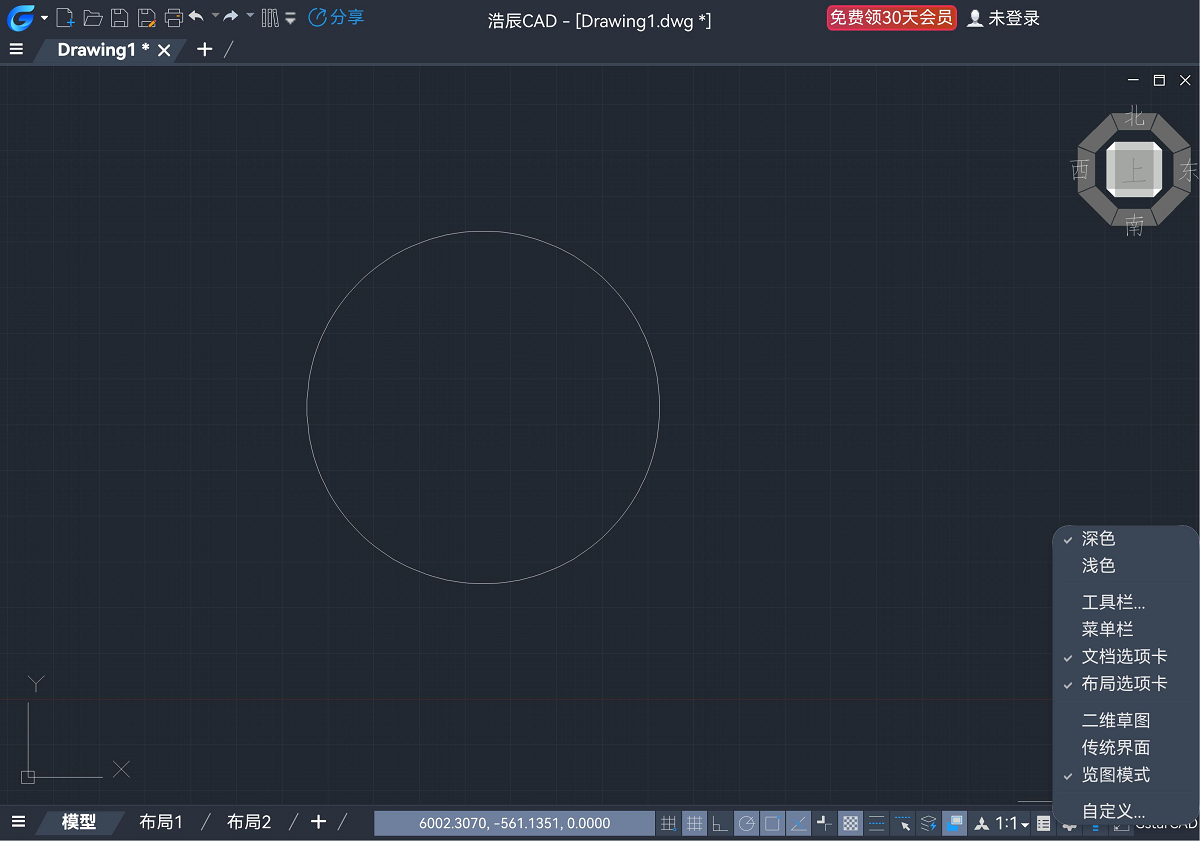The width and height of the screenshot is (1200, 841).
Task: Open the Undo history dropdown arrow
Action: [214, 17]
